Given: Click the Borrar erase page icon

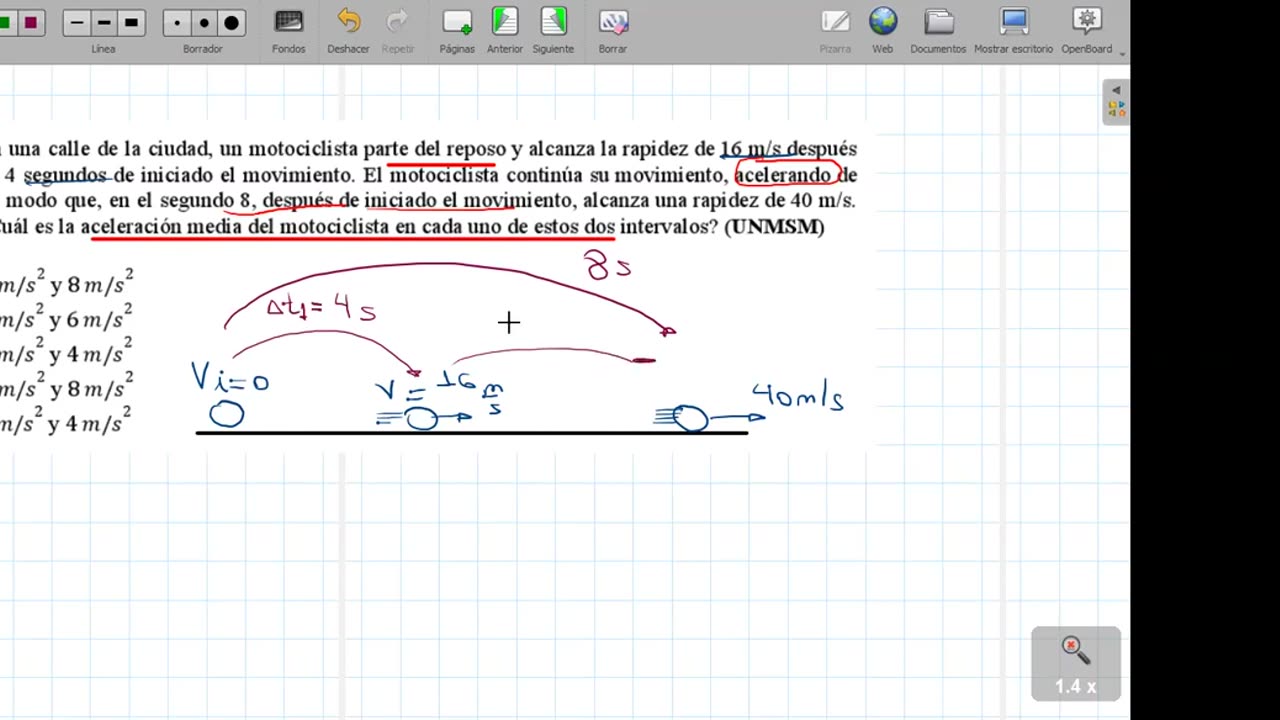Looking at the screenshot, I should (x=613, y=22).
